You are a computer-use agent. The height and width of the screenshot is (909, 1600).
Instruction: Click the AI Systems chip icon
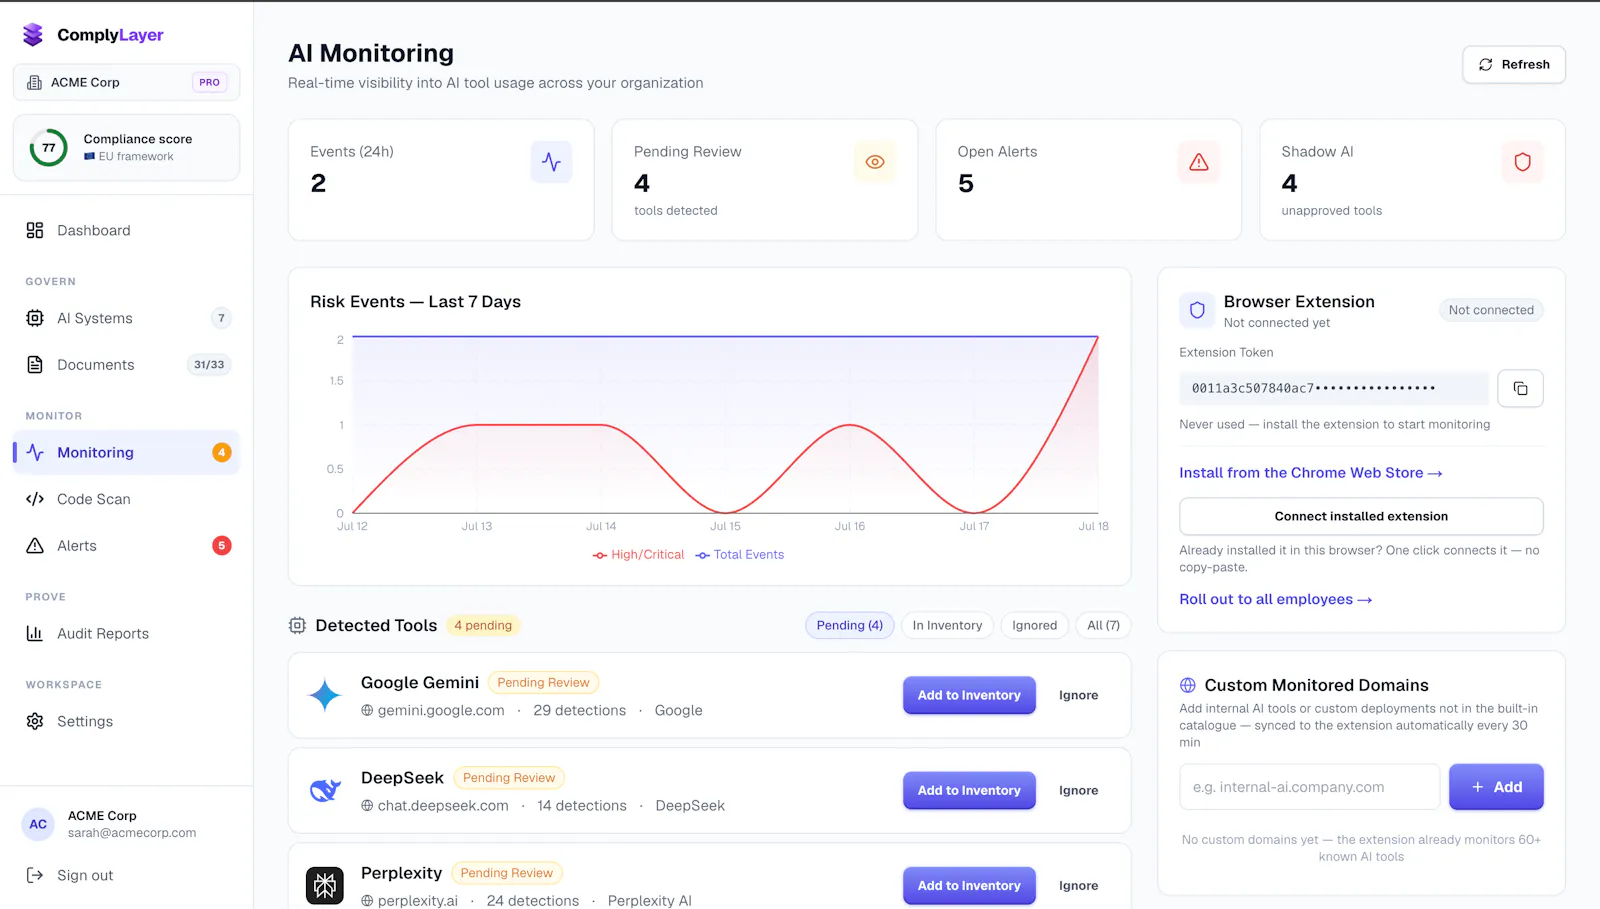click(35, 318)
